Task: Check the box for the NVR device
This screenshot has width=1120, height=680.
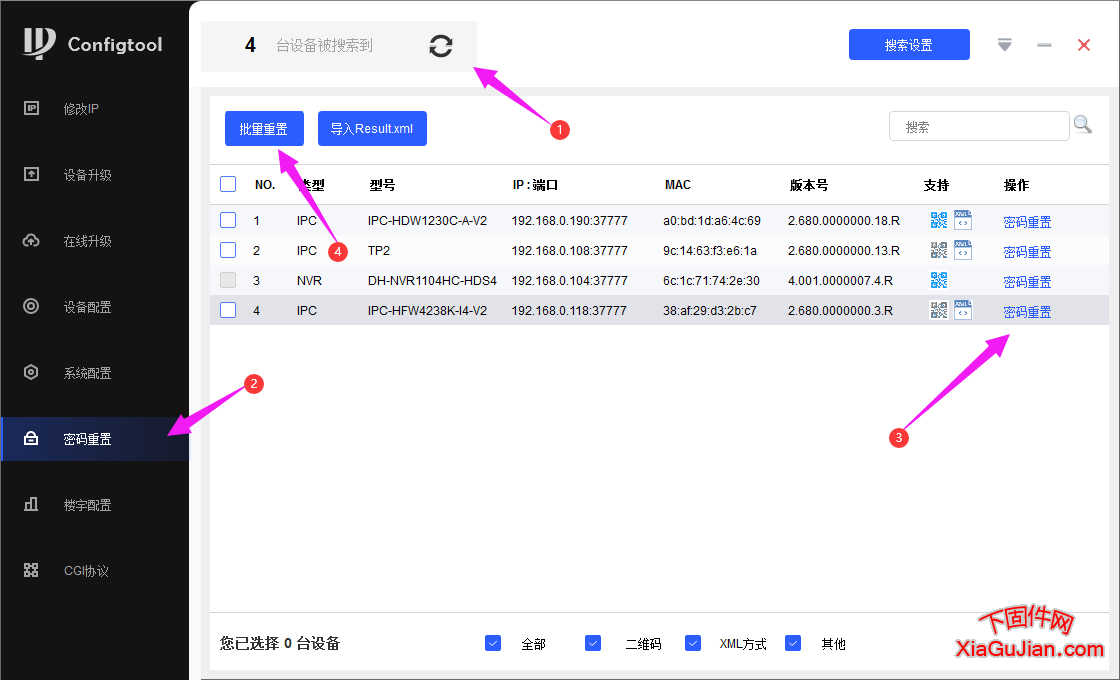Action: coord(228,280)
